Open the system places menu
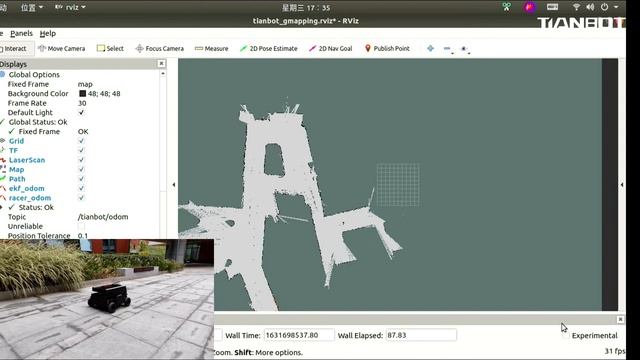Screen dimensions: 640x360 (31, 7)
